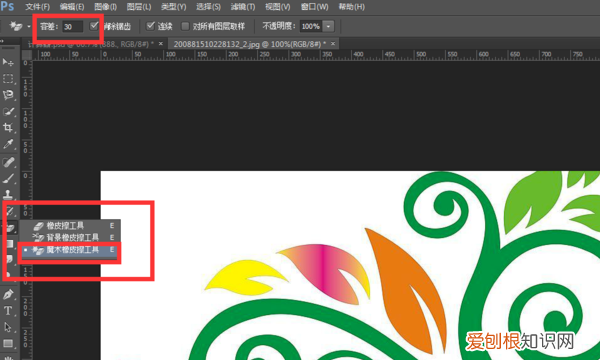
Task: Open the 类型(Y) menu
Action: (x=173, y=7)
